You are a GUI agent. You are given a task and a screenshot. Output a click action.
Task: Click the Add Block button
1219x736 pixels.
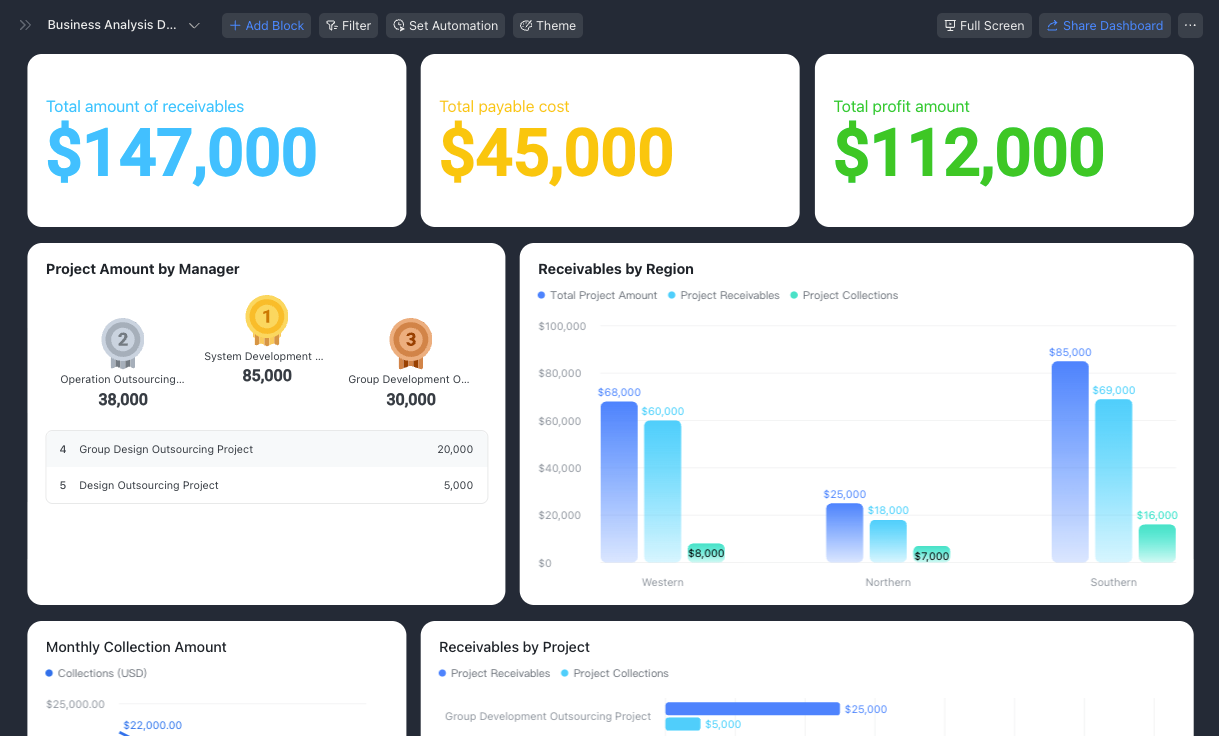tap(266, 25)
